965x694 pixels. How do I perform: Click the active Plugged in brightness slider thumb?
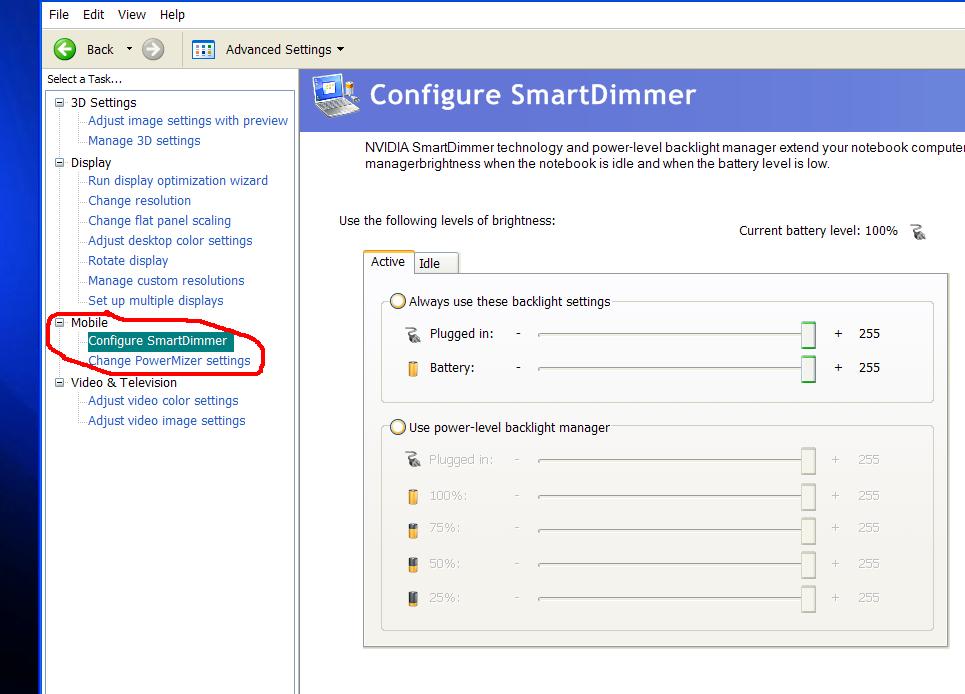point(808,335)
